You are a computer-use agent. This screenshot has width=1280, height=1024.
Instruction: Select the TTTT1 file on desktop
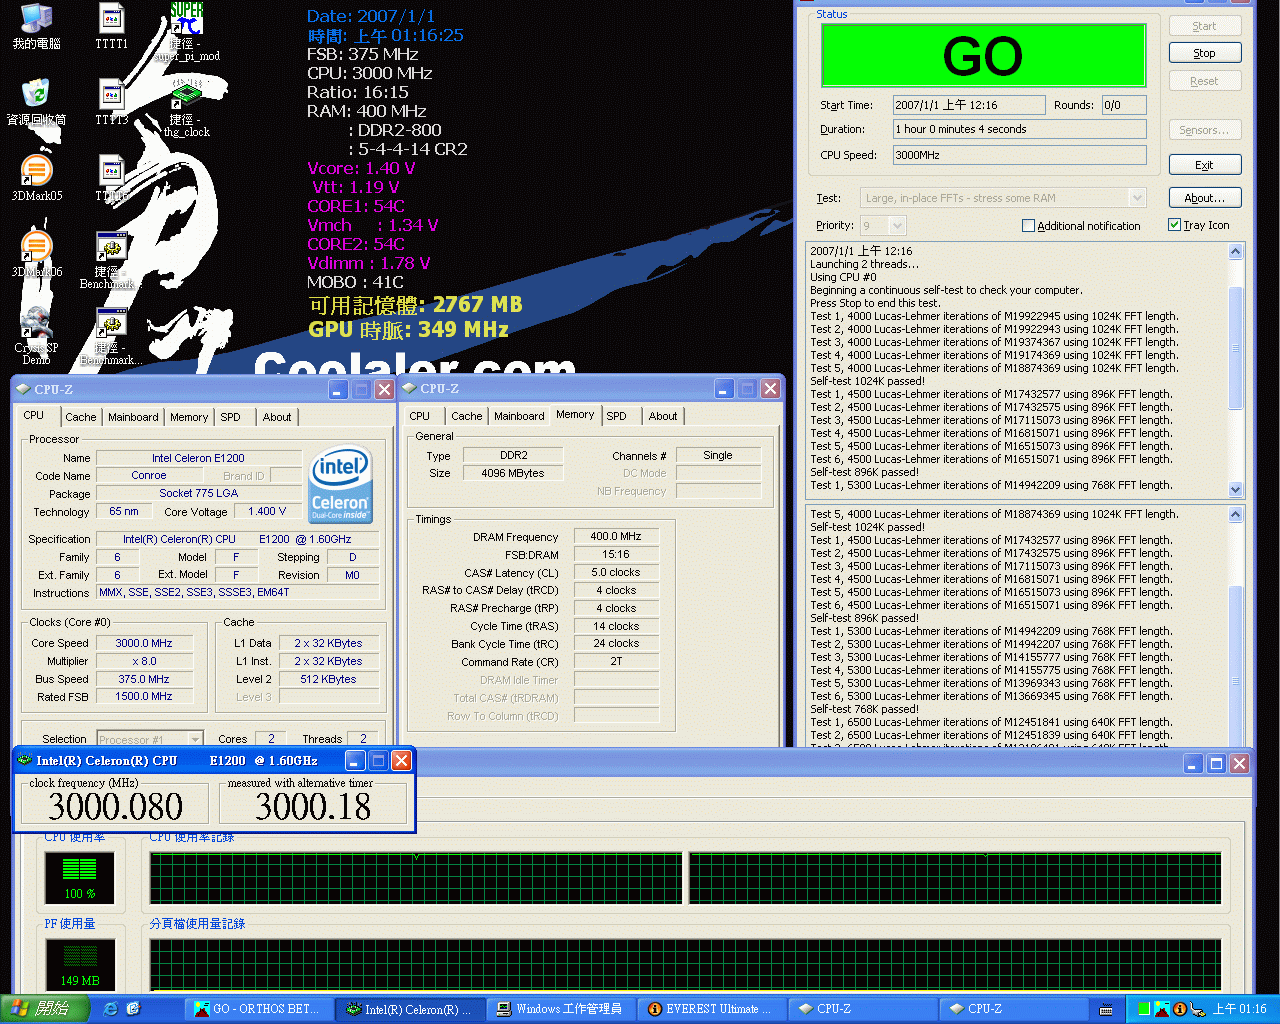pyautogui.click(x=112, y=27)
